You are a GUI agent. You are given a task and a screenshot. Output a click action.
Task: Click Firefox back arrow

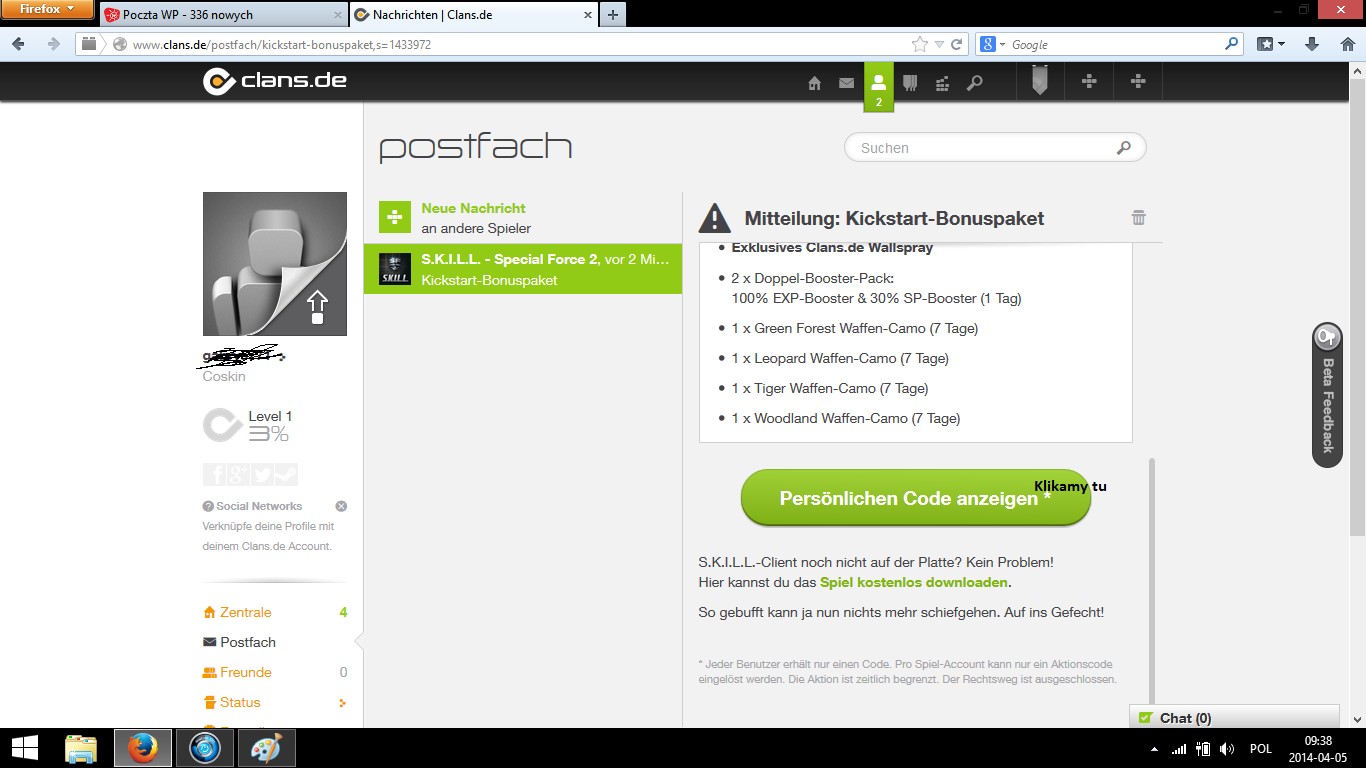tap(18, 44)
